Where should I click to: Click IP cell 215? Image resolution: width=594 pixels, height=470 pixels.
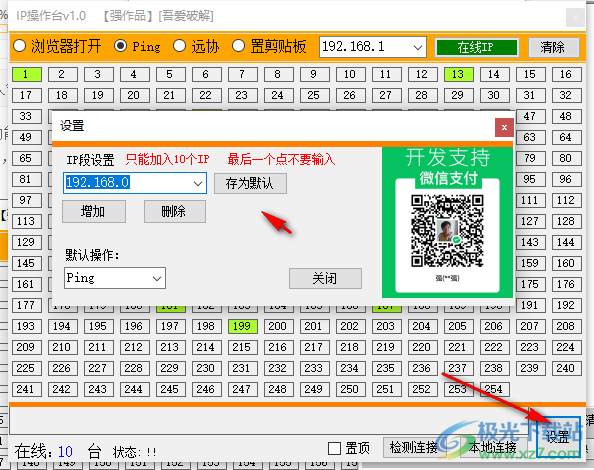pos(242,347)
